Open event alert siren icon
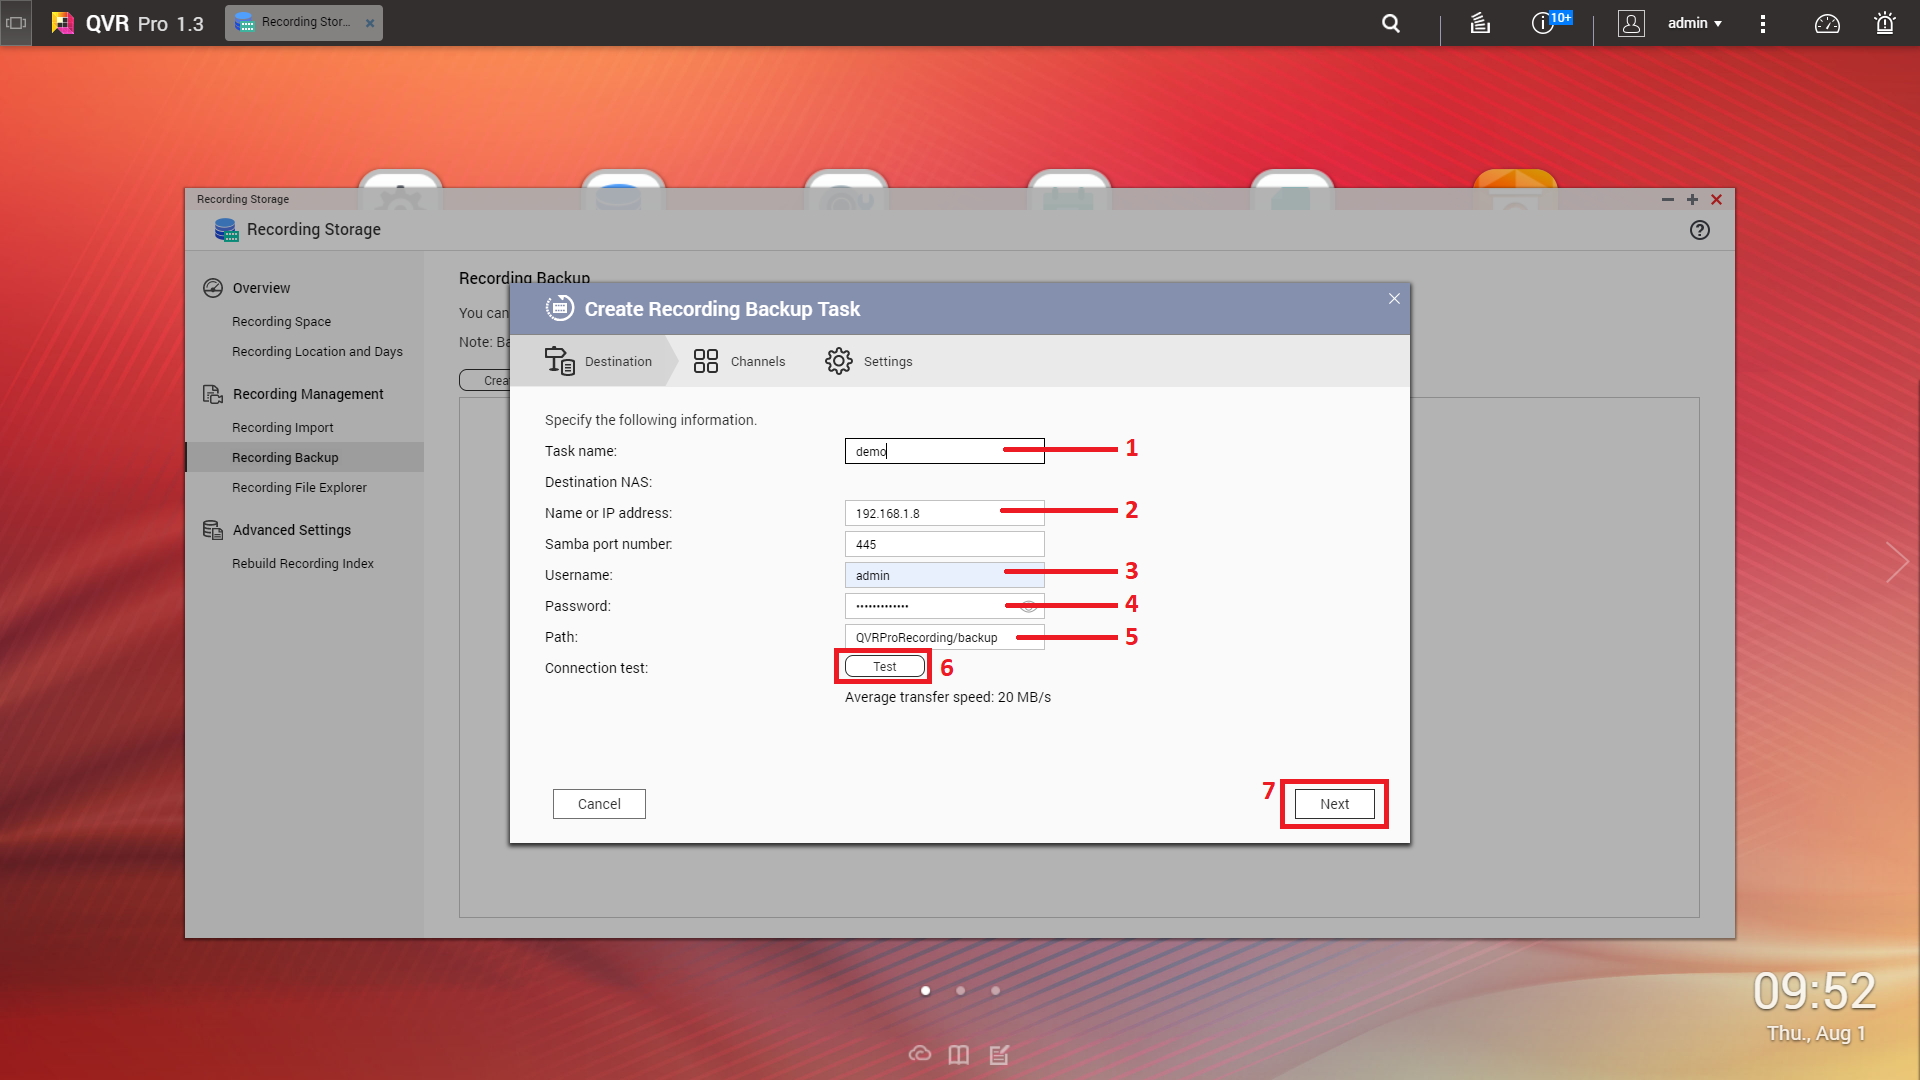Screen dimensions: 1920x1080 pos(1885,23)
